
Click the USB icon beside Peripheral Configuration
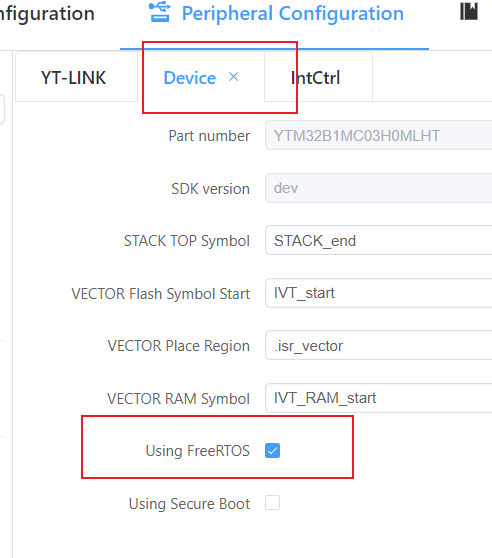coord(160,12)
